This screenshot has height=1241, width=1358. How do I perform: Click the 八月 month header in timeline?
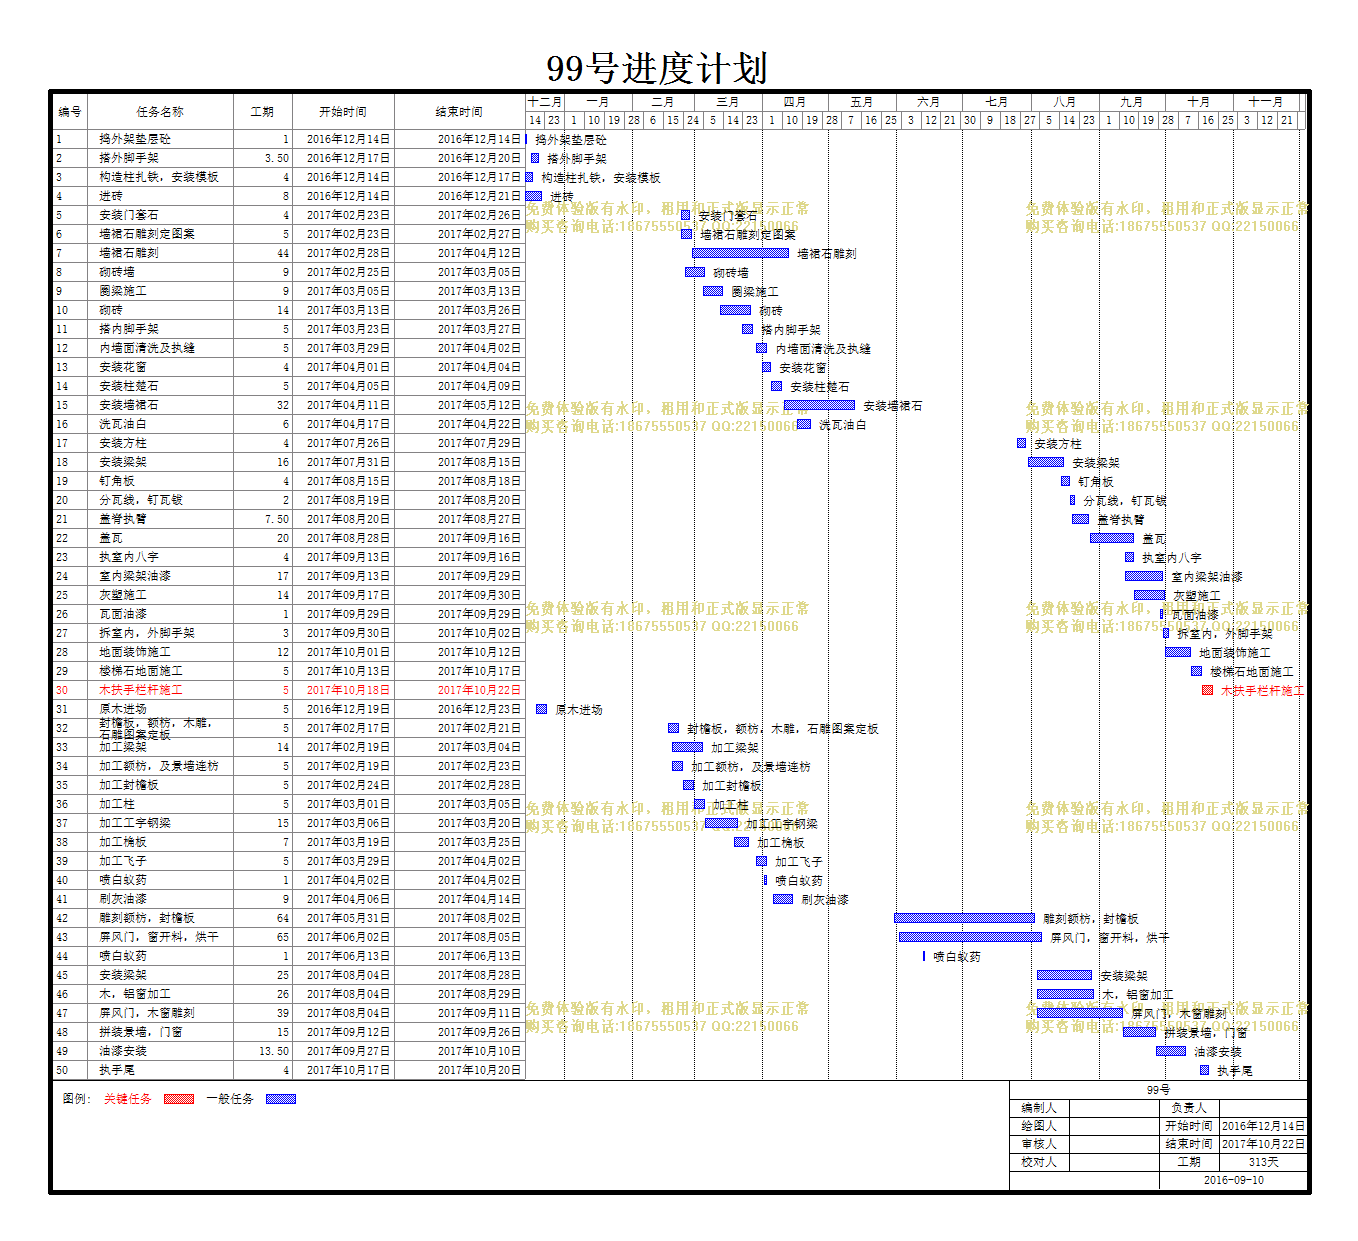pyautogui.click(x=1065, y=102)
